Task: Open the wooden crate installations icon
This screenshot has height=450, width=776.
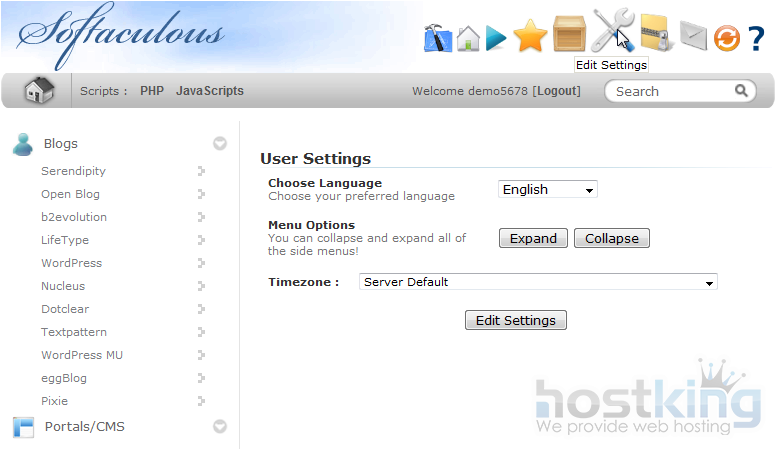Action: click(569, 34)
